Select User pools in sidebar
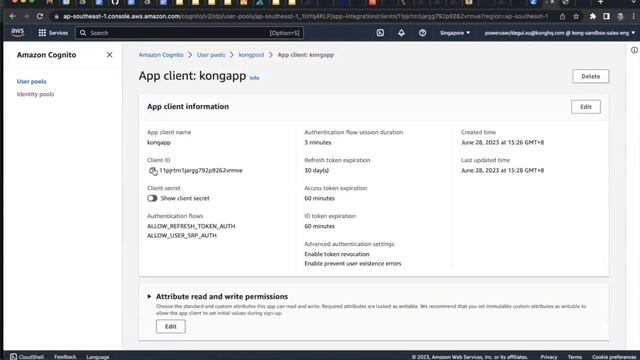Screen dimensions: 640x360 point(31,81)
